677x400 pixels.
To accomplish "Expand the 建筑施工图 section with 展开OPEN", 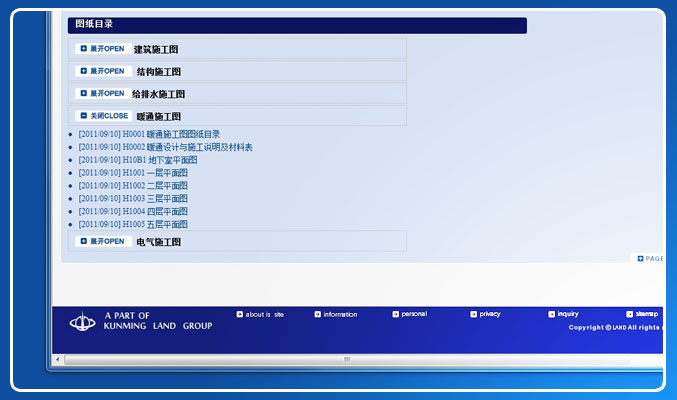I will point(103,49).
